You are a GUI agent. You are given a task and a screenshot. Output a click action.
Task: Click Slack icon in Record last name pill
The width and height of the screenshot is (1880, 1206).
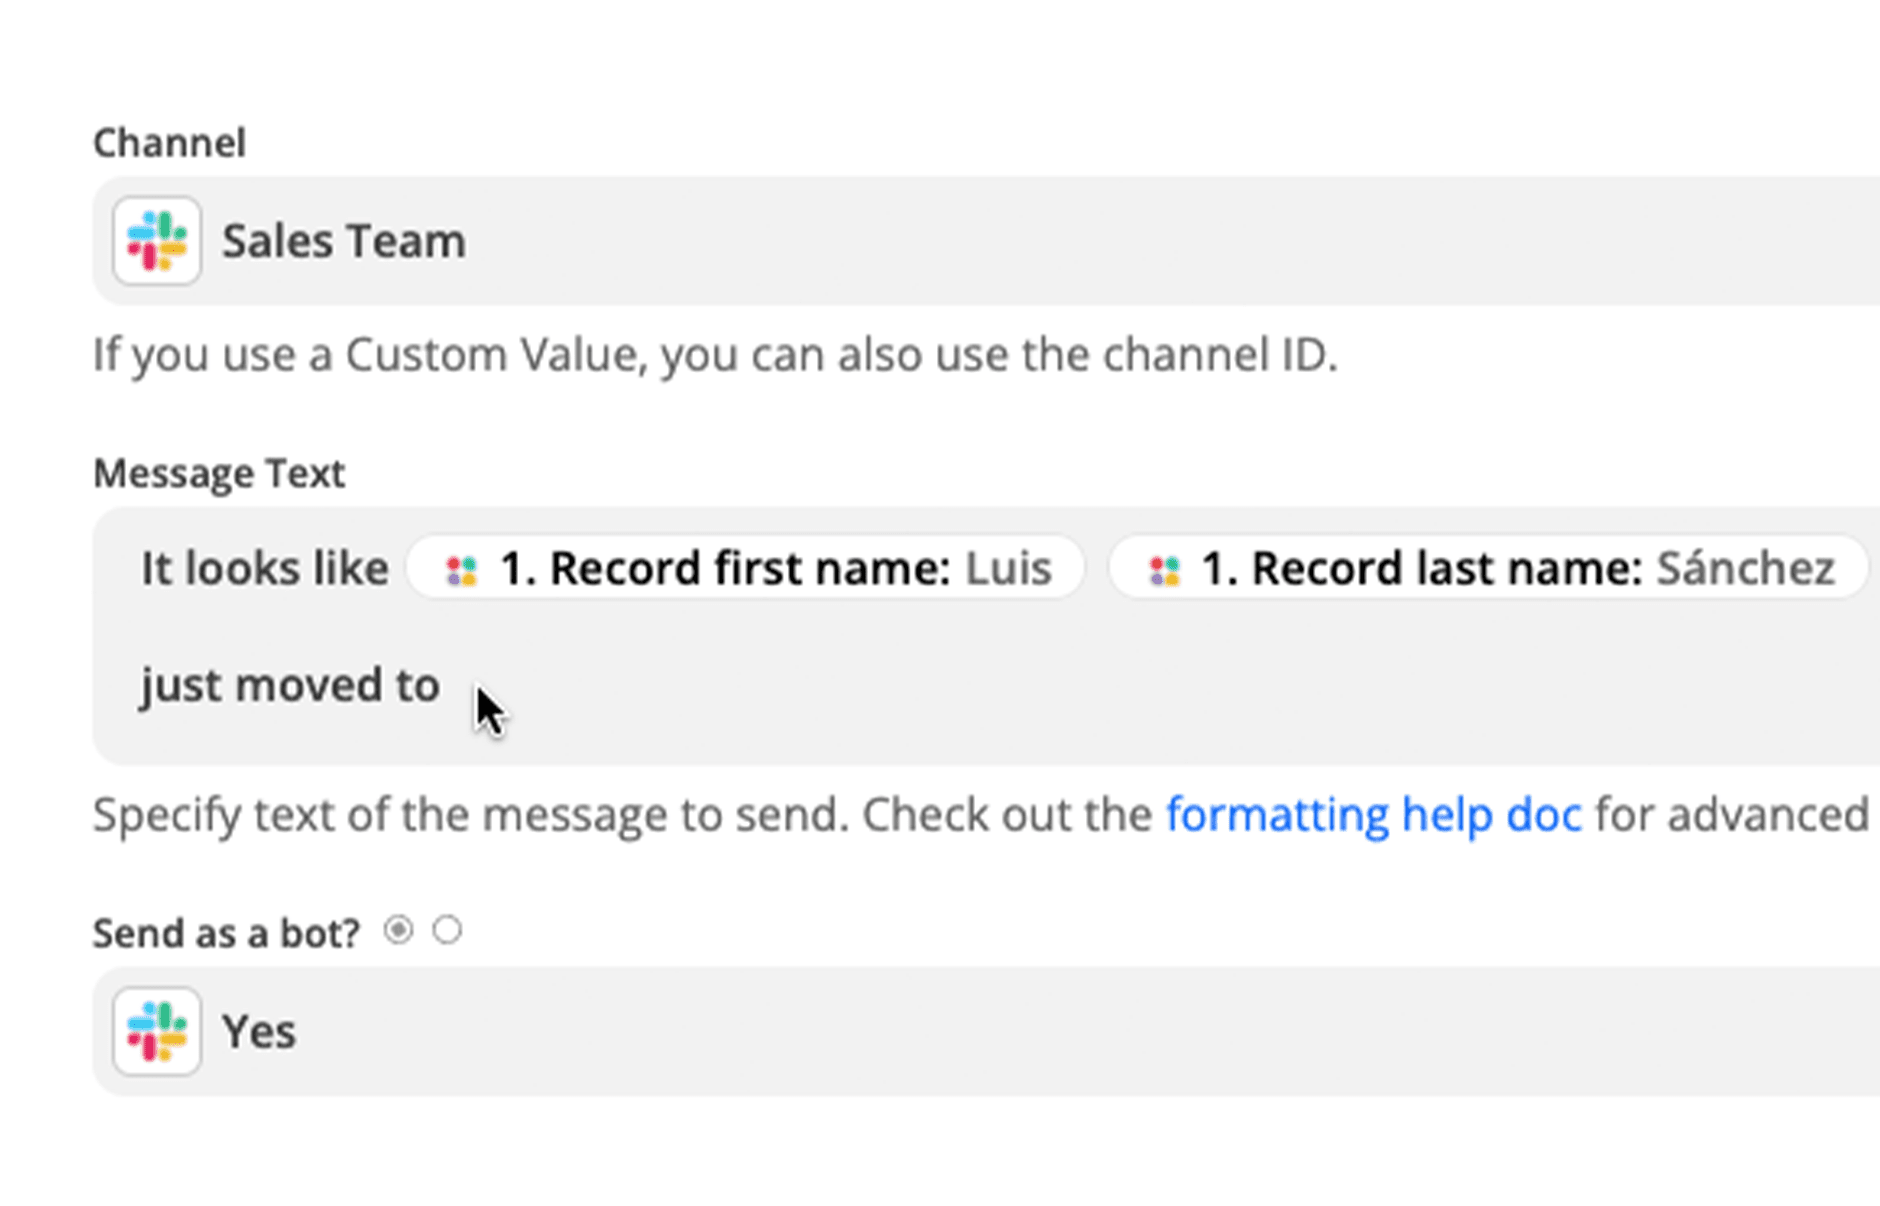coord(1164,570)
